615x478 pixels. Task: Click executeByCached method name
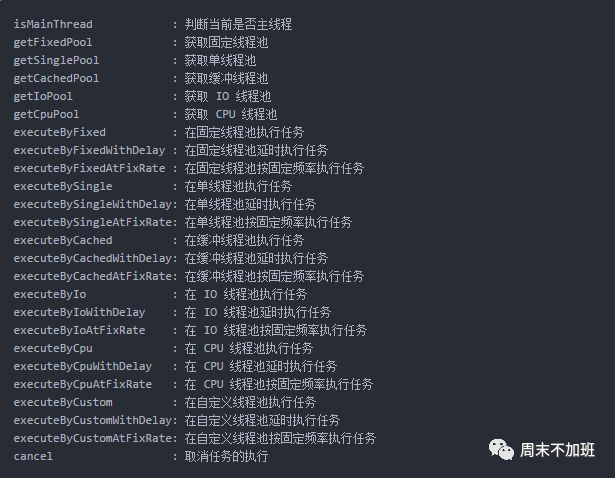point(62,240)
